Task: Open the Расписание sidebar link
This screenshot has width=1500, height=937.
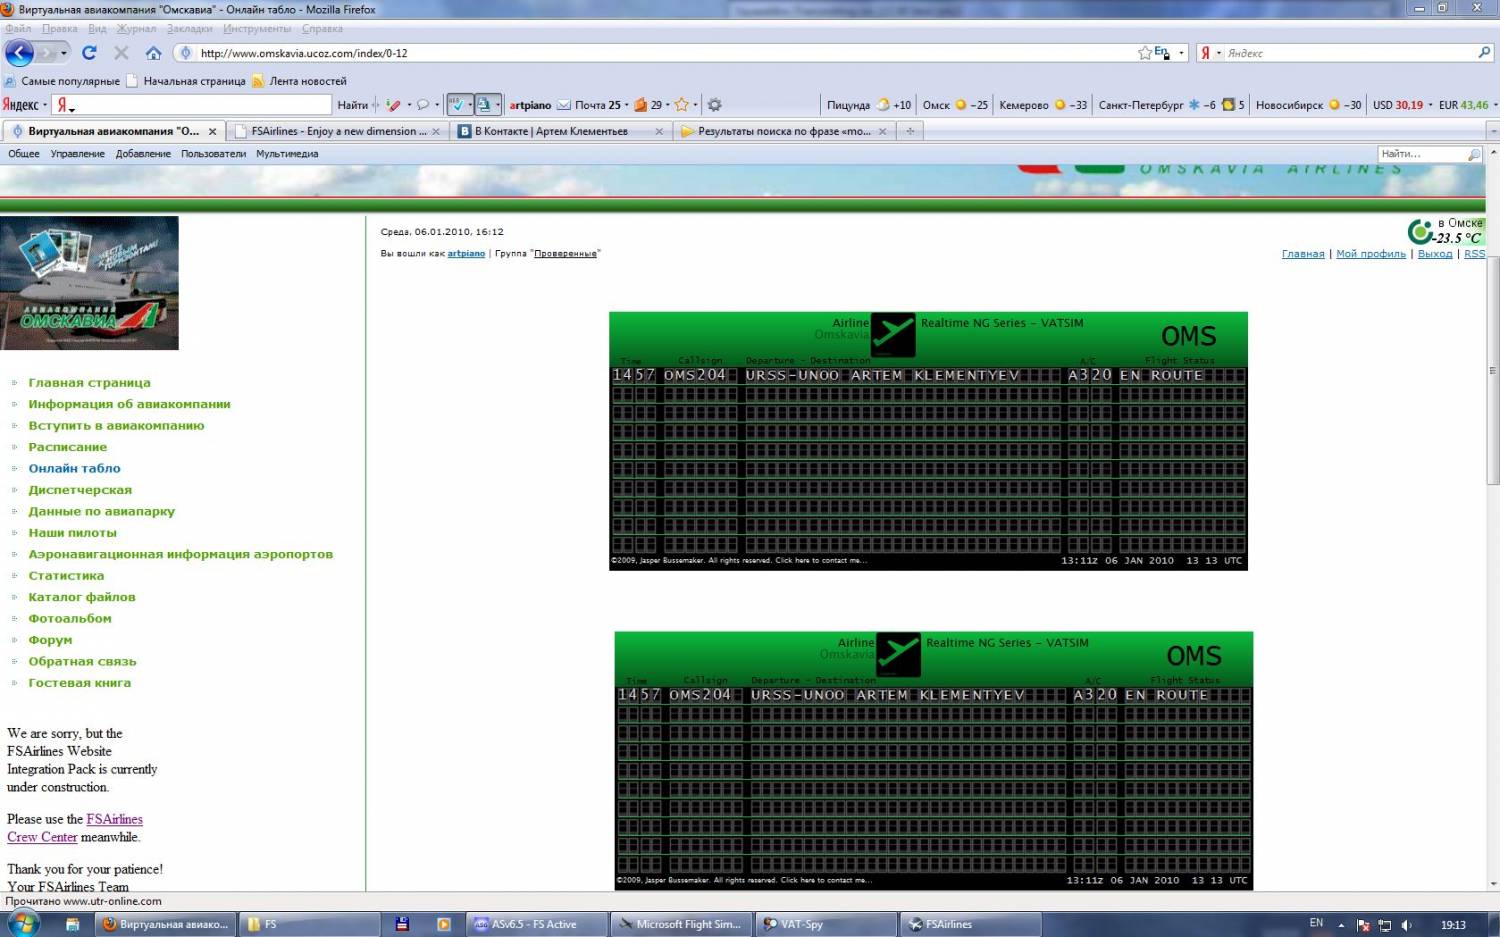Action: [x=67, y=447]
